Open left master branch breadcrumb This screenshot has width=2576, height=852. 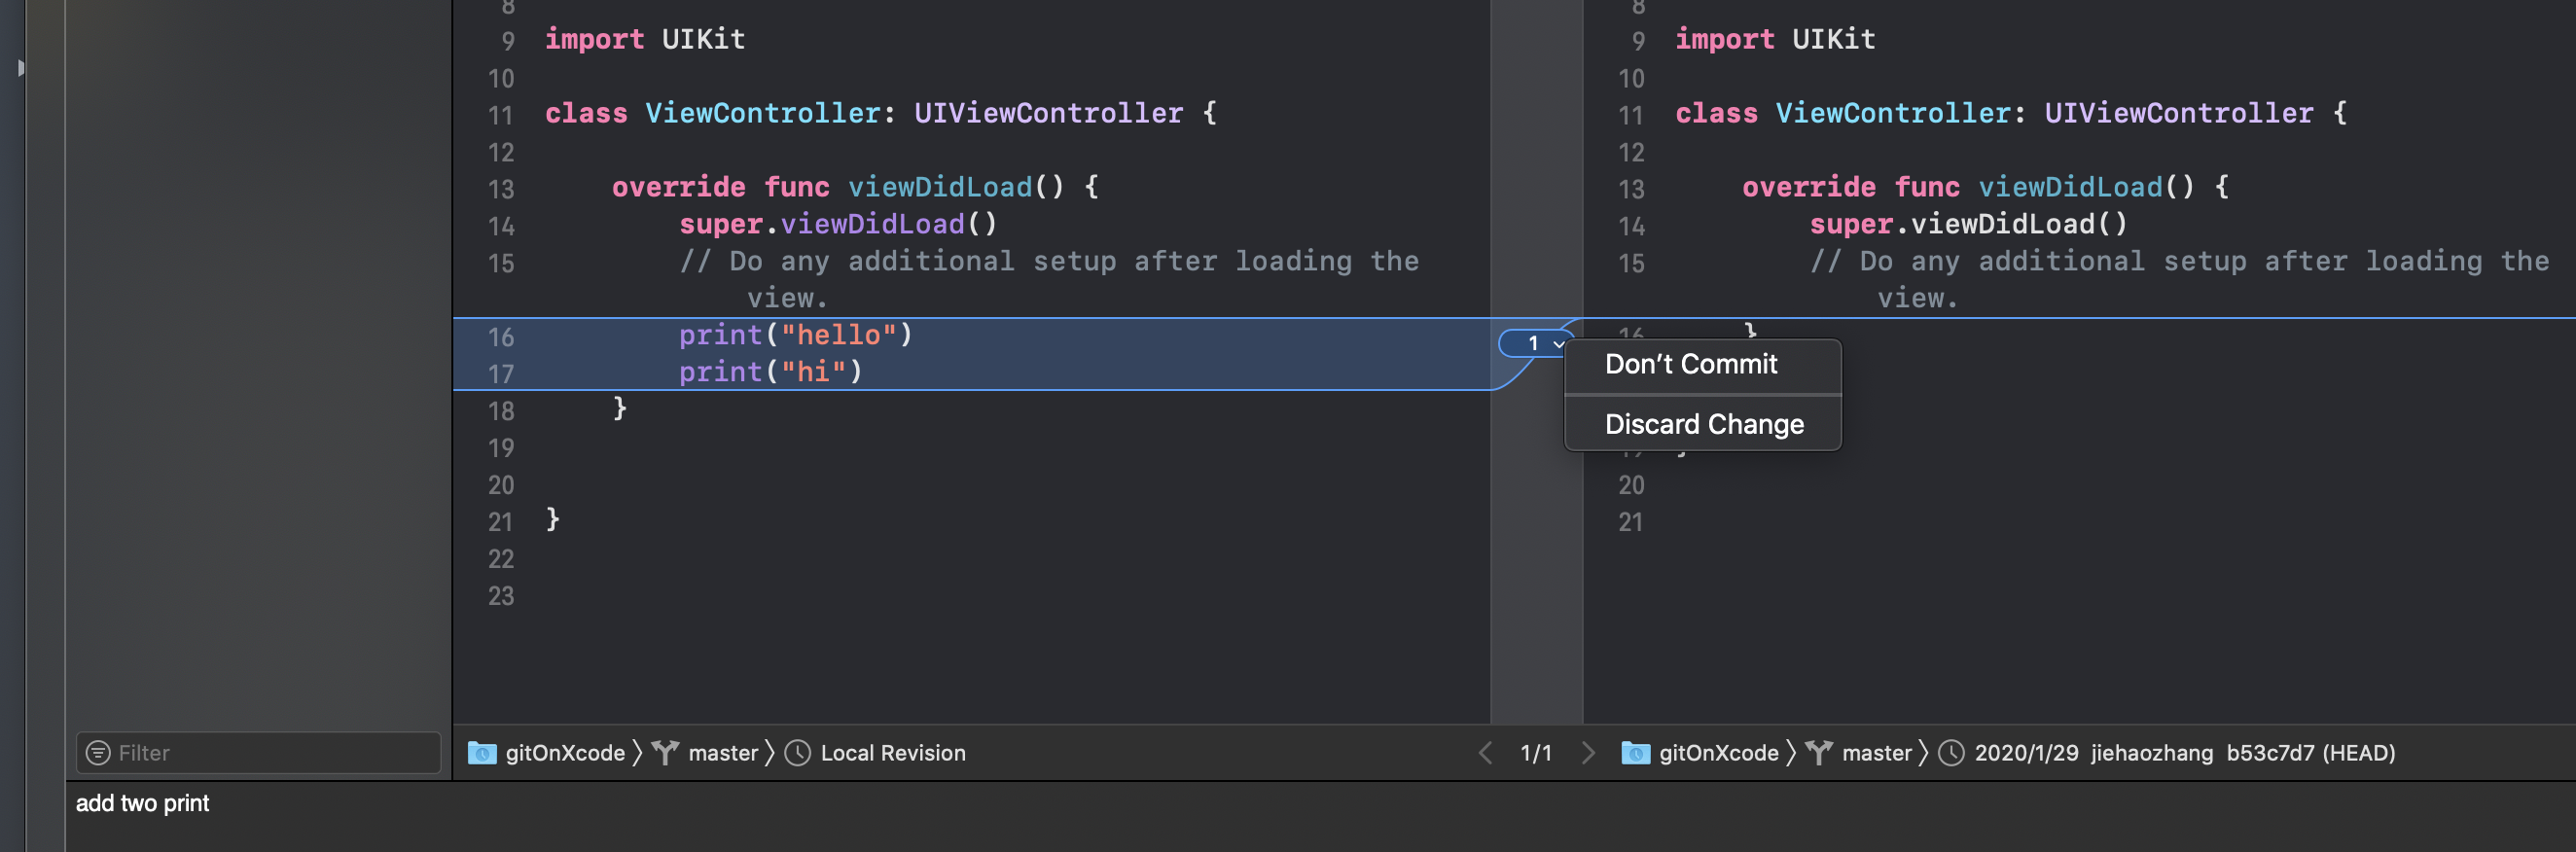[723, 752]
